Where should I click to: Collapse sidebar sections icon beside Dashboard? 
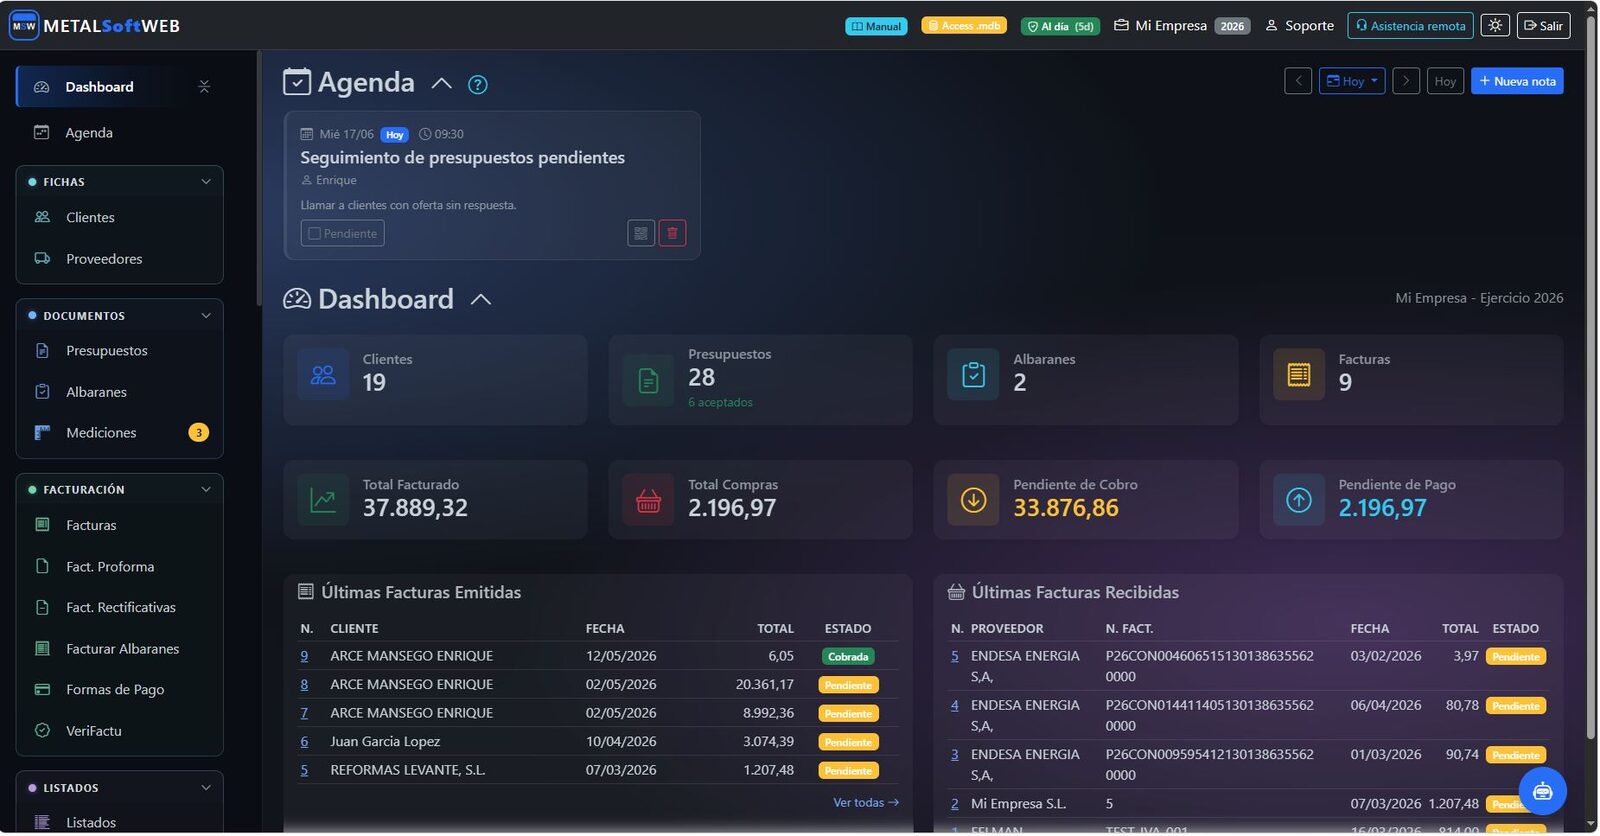pyautogui.click(x=204, y=87)
